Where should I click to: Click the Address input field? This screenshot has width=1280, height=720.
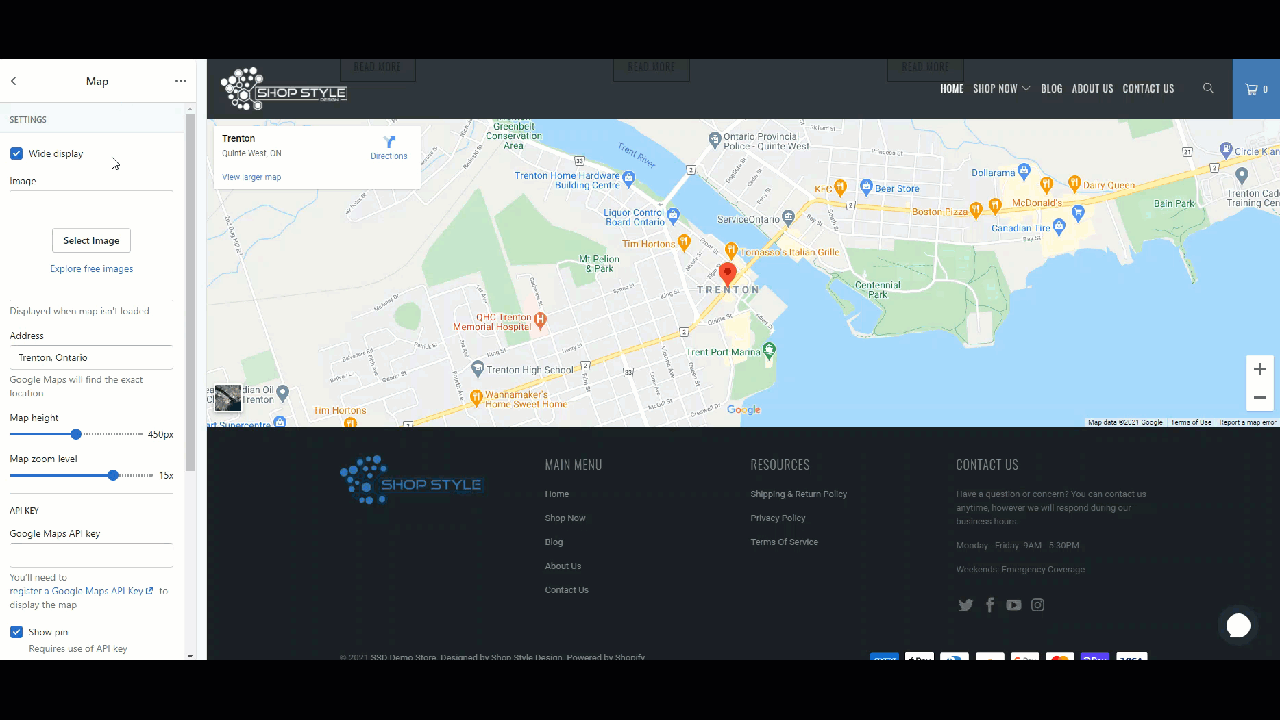(91, 358)
